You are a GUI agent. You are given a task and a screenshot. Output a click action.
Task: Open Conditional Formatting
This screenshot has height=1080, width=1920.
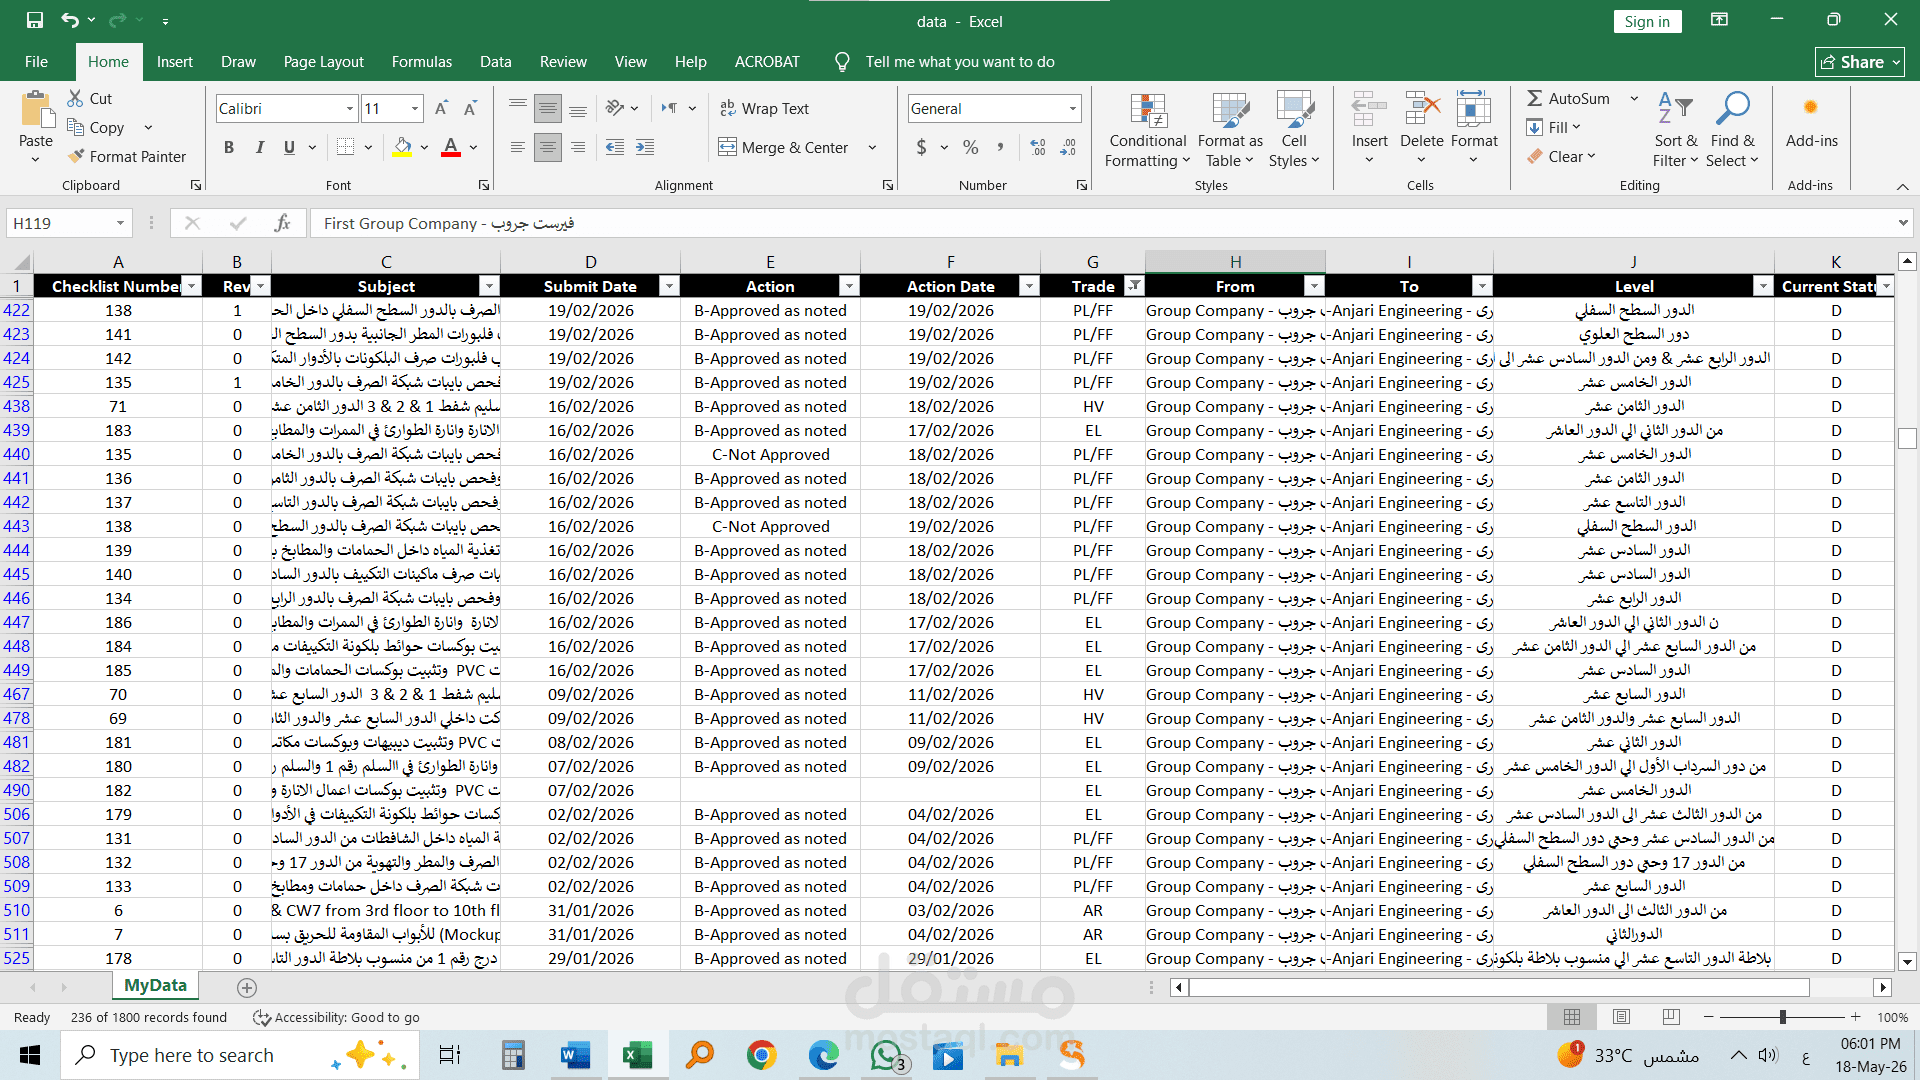click(x=1148, y=130)
